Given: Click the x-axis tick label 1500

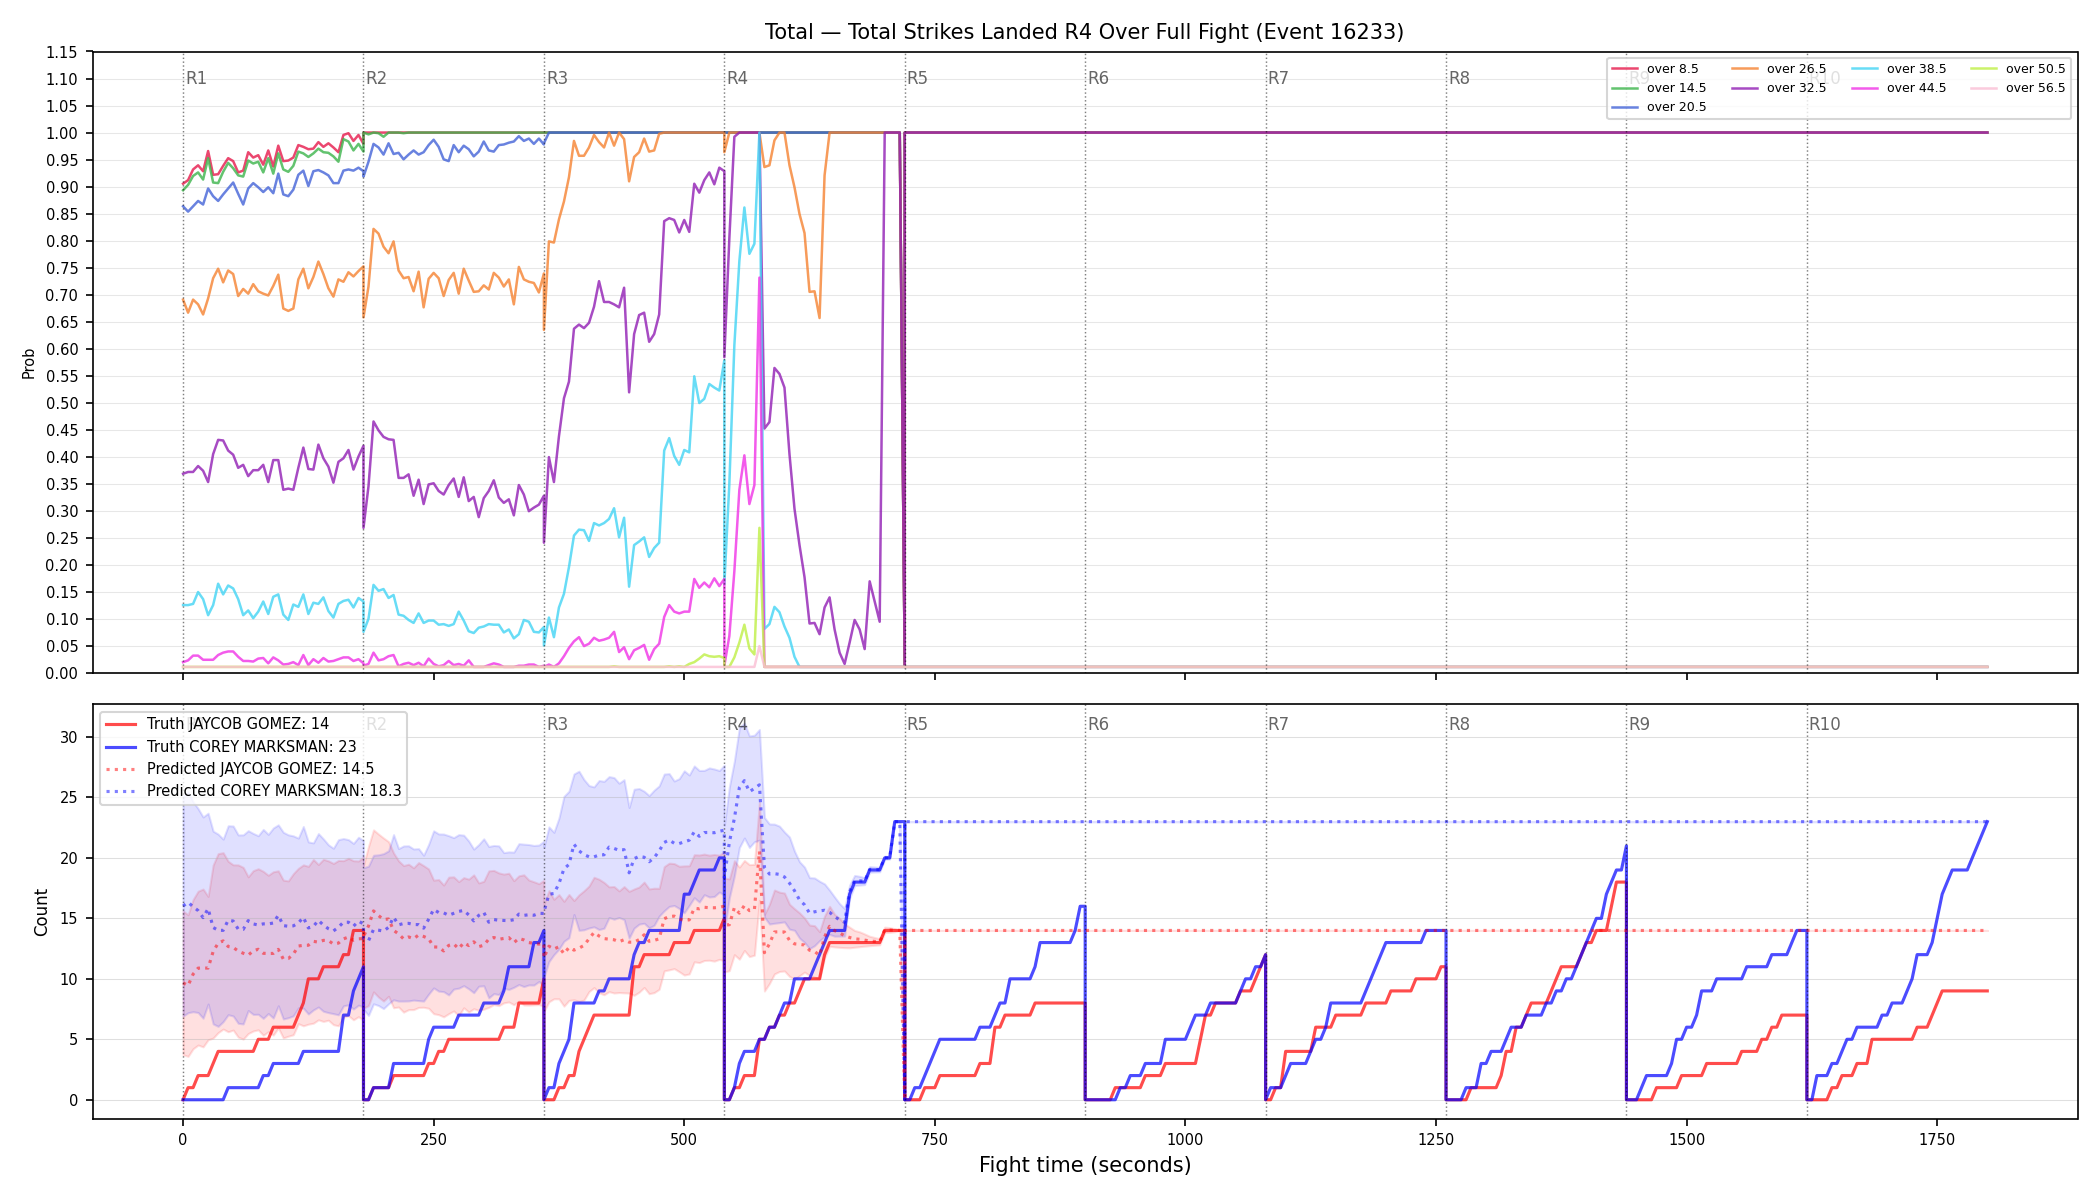Looking at the screenshot, I should (x=1687, y=1139).
